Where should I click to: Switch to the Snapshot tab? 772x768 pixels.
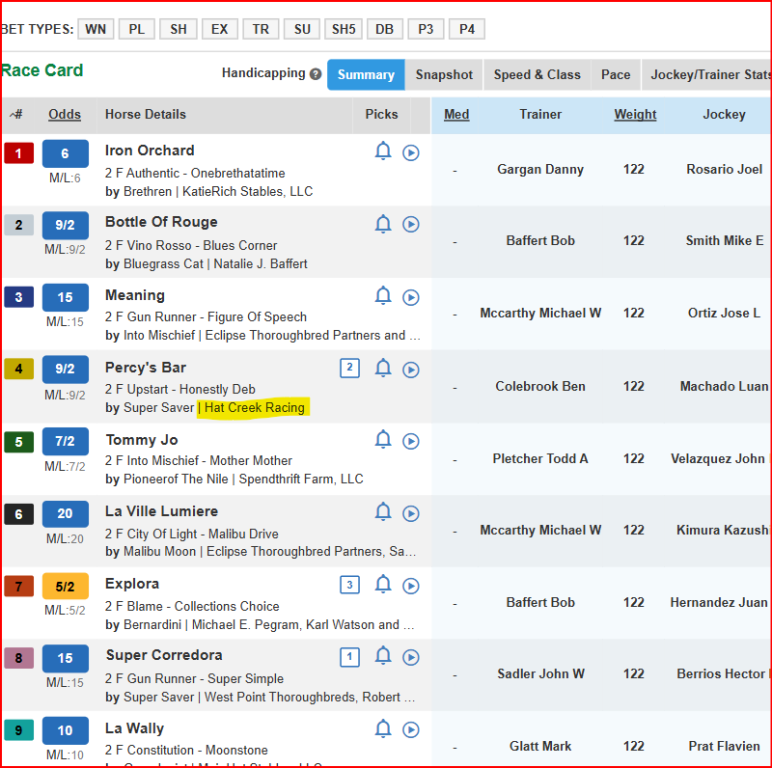444,75
